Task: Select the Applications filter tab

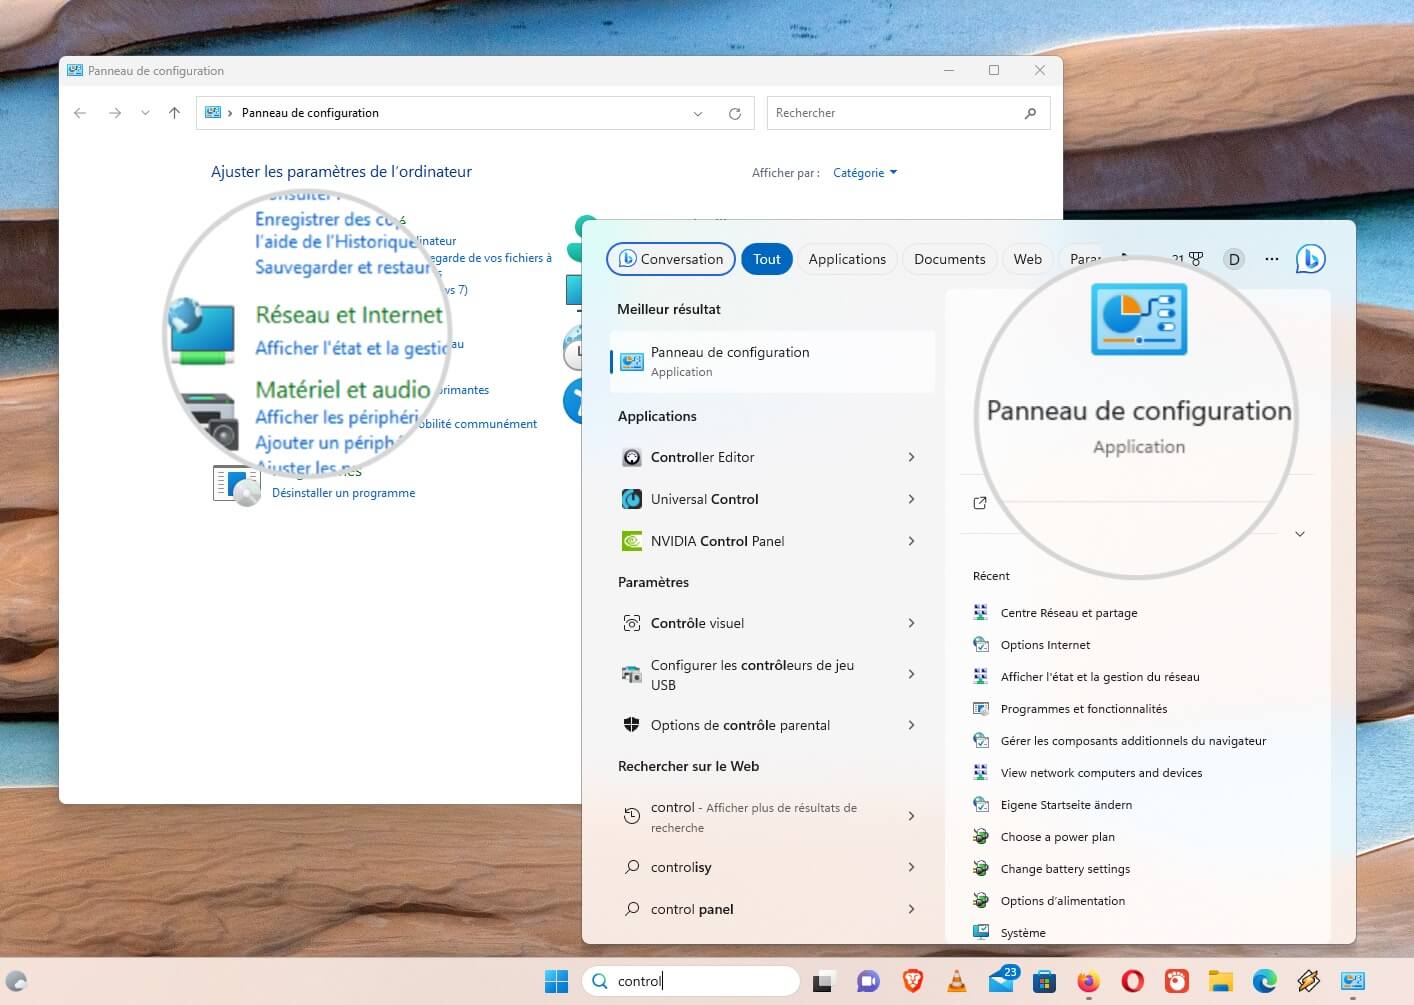Action: pyautogui.click(x=847, y=259)
